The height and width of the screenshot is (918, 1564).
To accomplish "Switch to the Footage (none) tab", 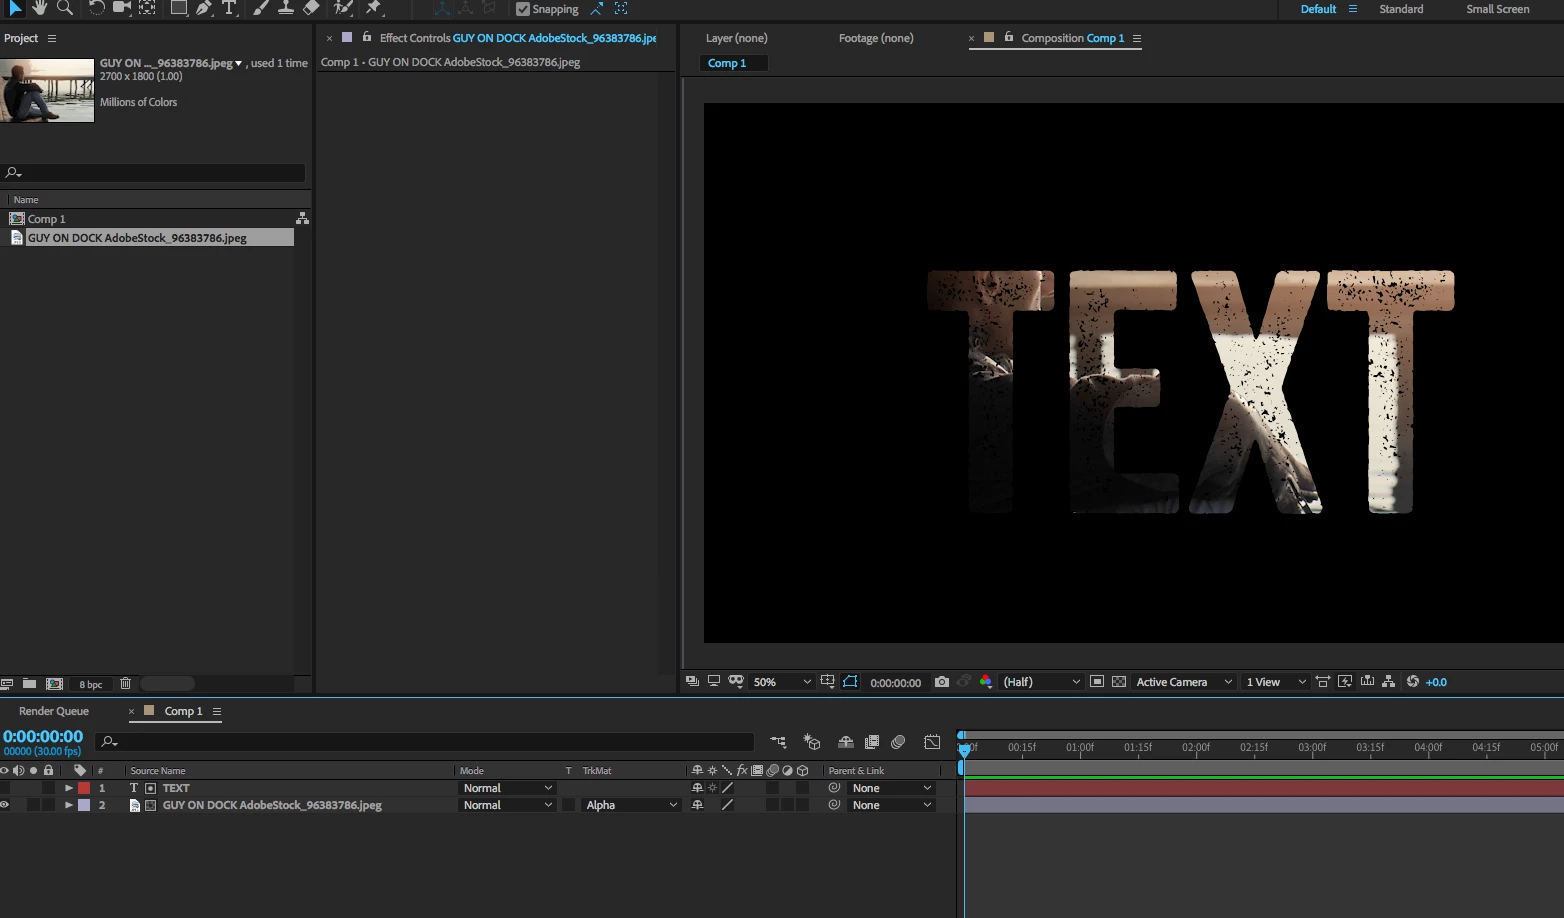I will 876,38.
